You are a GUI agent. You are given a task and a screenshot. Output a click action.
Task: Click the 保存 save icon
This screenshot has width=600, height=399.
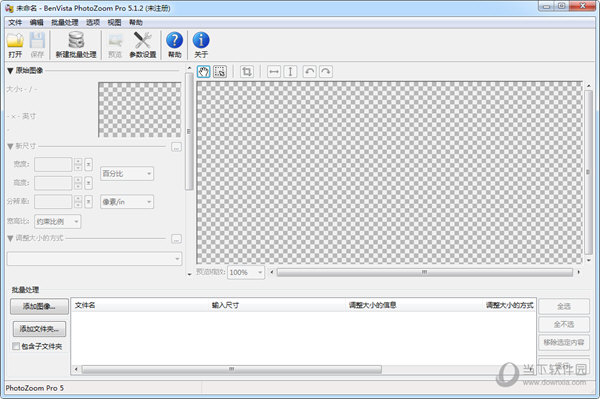37,45
